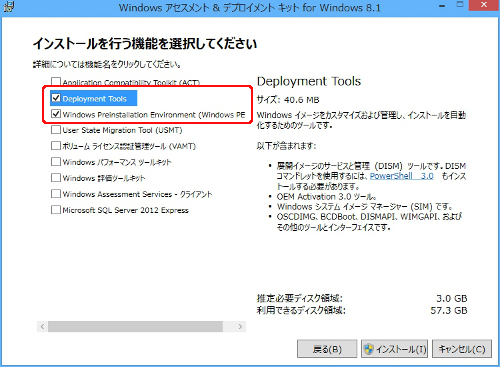Click the horizontal scrollbar left arrow
Image resolution: width=500 pixels, height=367 pixels.
click(42, 327)
